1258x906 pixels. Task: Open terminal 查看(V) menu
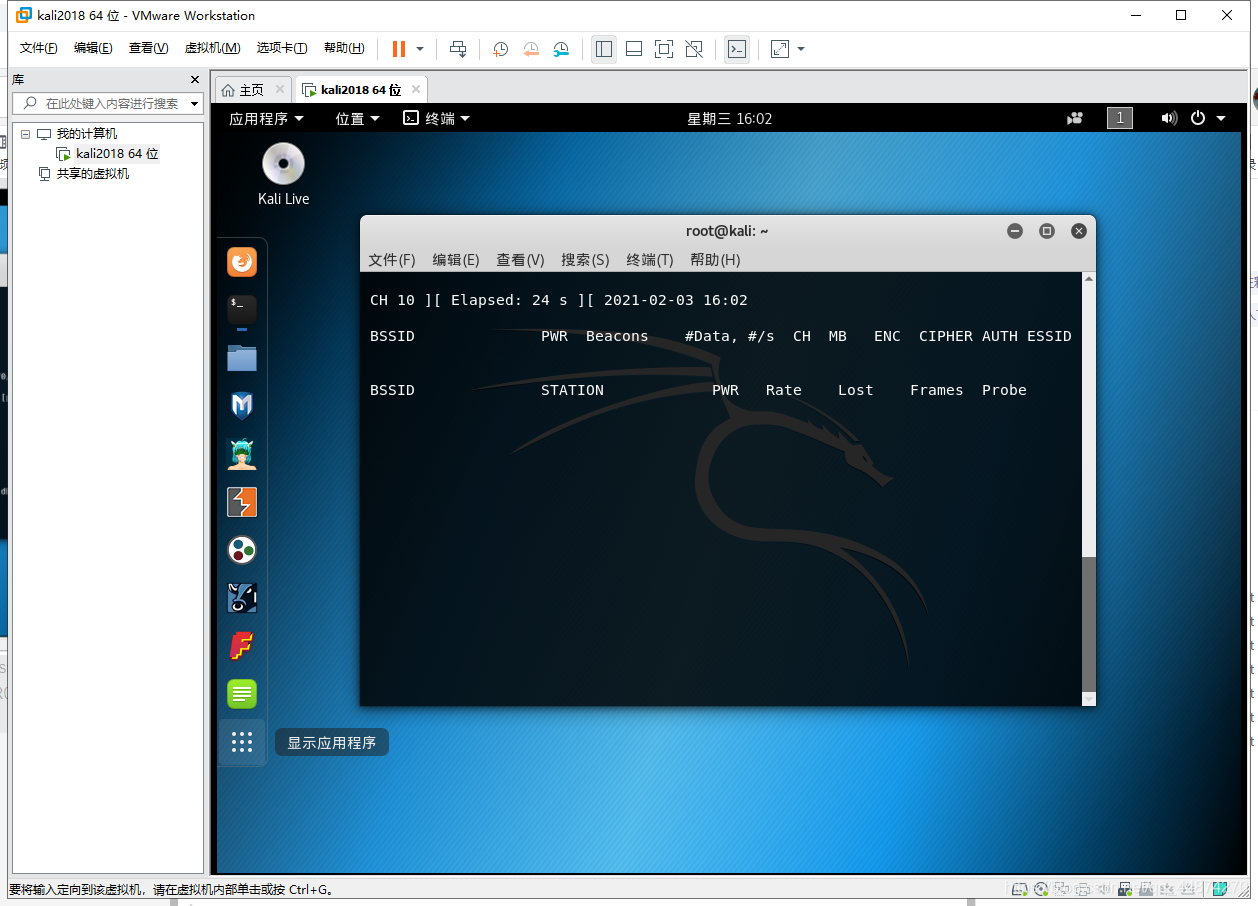pos(520,260)
